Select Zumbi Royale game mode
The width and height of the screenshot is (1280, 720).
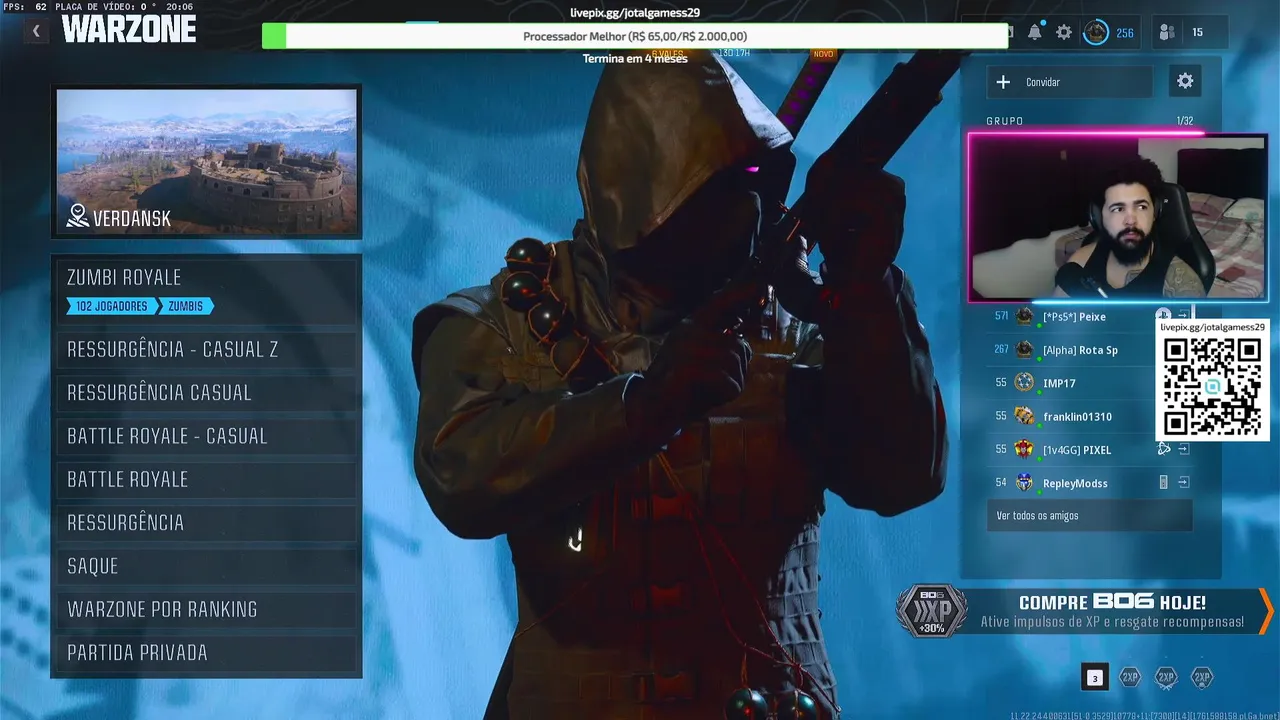(207, 290)
